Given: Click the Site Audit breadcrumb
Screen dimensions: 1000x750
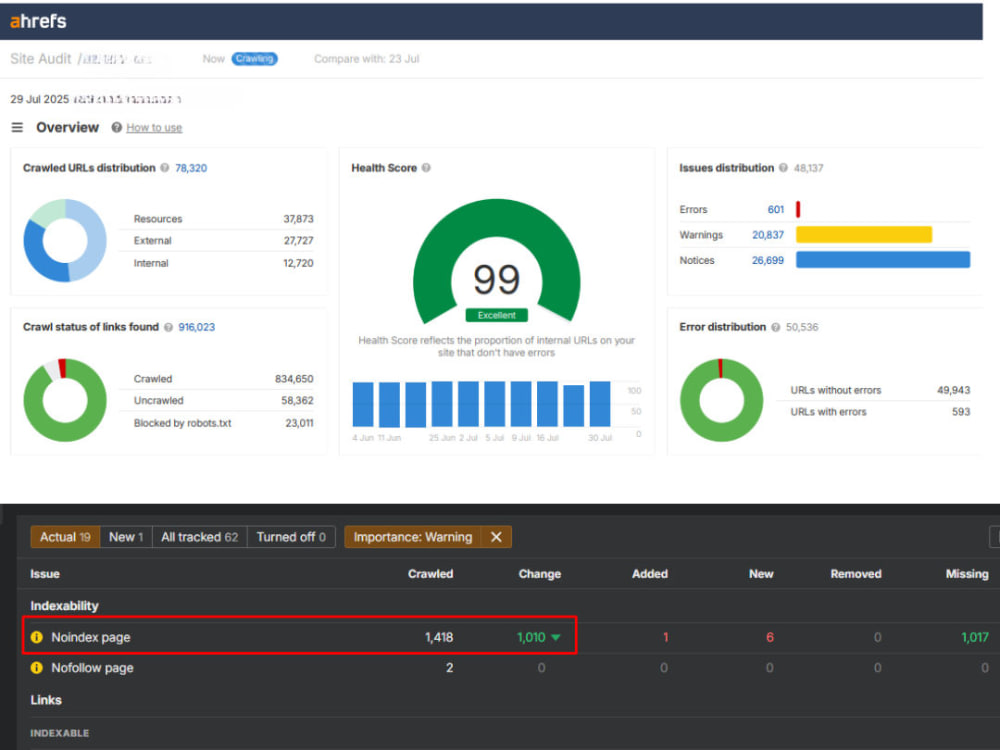Looking at the screenshot, I should pyautogui.click(x=41, y=59).
